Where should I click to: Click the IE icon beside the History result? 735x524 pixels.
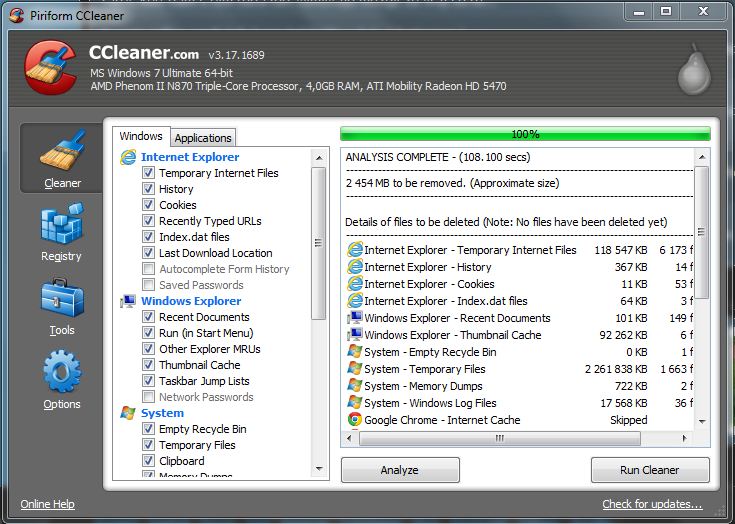point(355,267)
